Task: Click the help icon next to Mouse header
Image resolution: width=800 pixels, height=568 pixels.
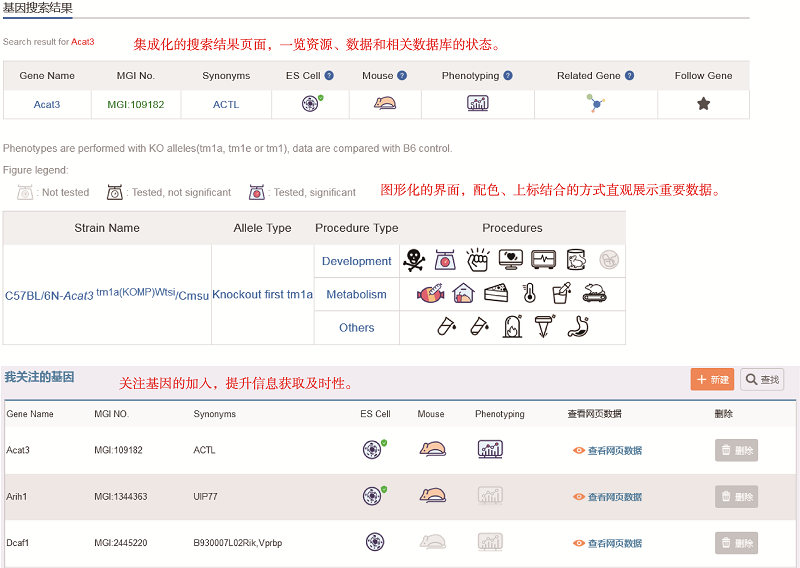Action: (402, 76)
